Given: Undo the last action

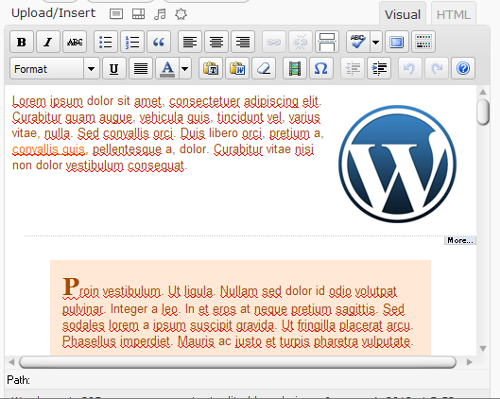Looking at the screenshot, I should (410, 69).
